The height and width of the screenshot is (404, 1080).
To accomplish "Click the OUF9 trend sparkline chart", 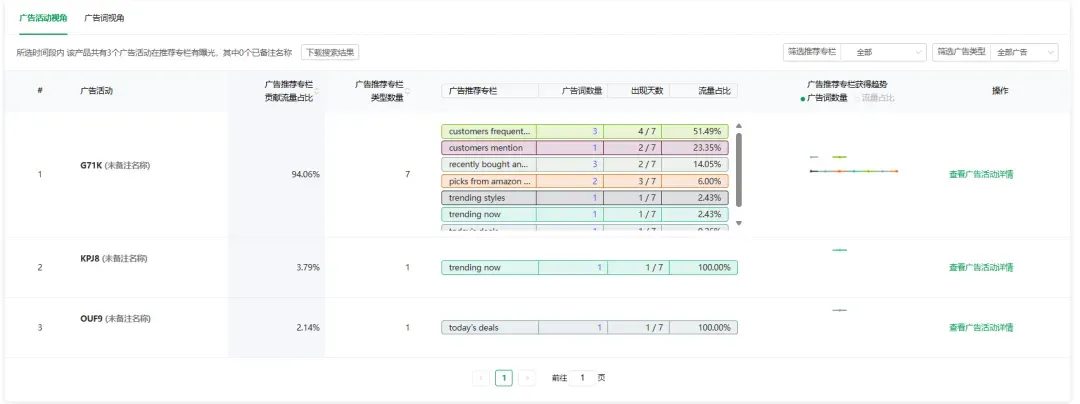I will pyautogui.click(x=839, y=310).
